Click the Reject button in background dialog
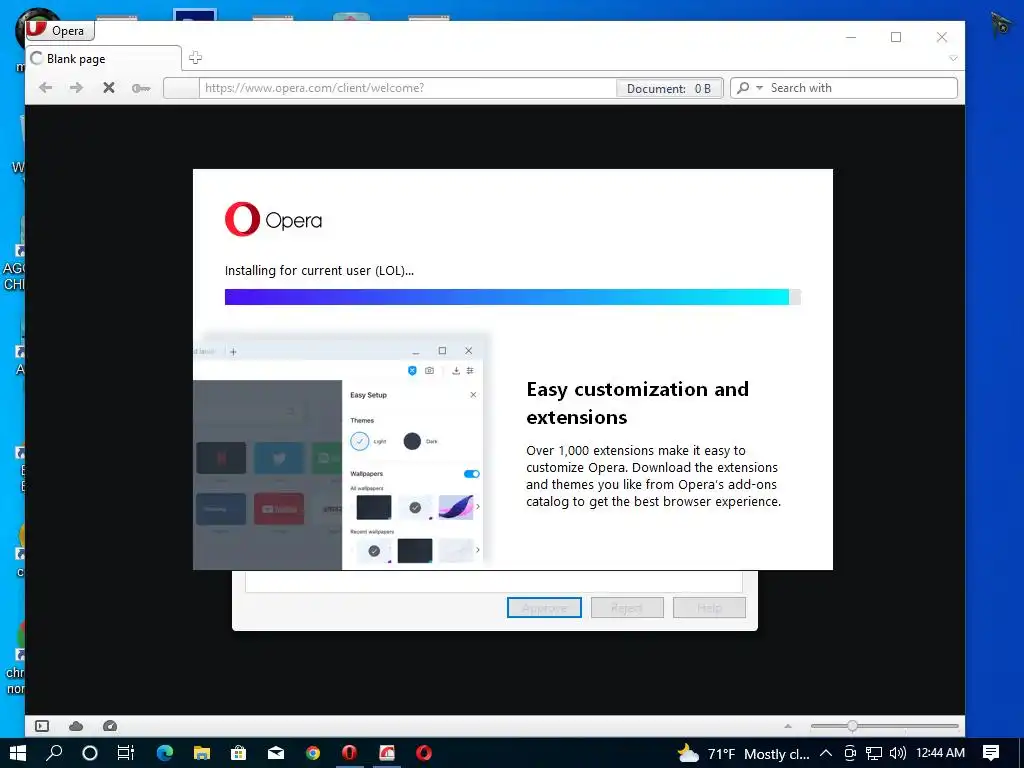Screen dimensions: 1024x768 [627, 607]
